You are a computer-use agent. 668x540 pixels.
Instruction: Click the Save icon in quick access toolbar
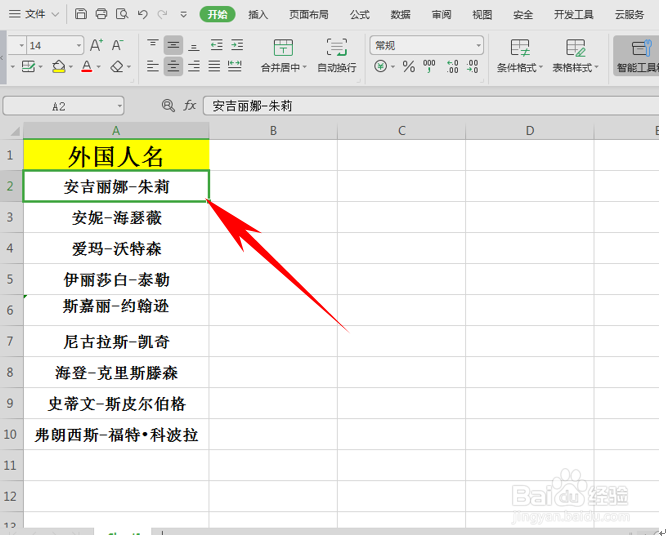coord(81,14)
